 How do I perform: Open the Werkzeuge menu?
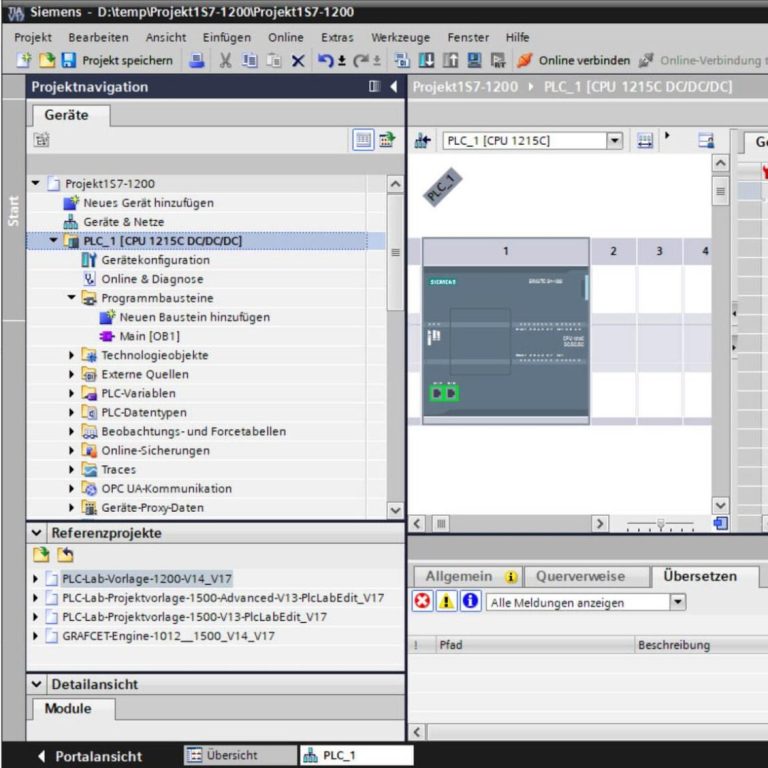[x=400, y=37]
